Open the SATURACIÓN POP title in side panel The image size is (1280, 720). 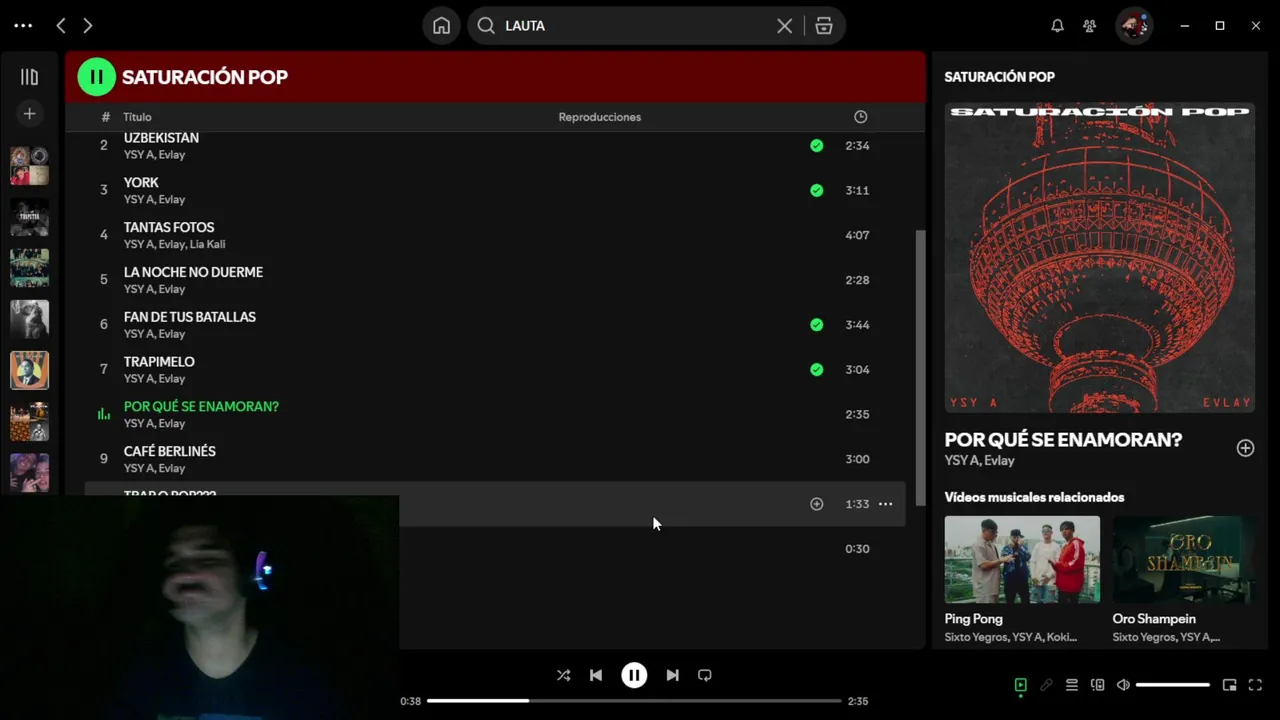tap(999, 77)
